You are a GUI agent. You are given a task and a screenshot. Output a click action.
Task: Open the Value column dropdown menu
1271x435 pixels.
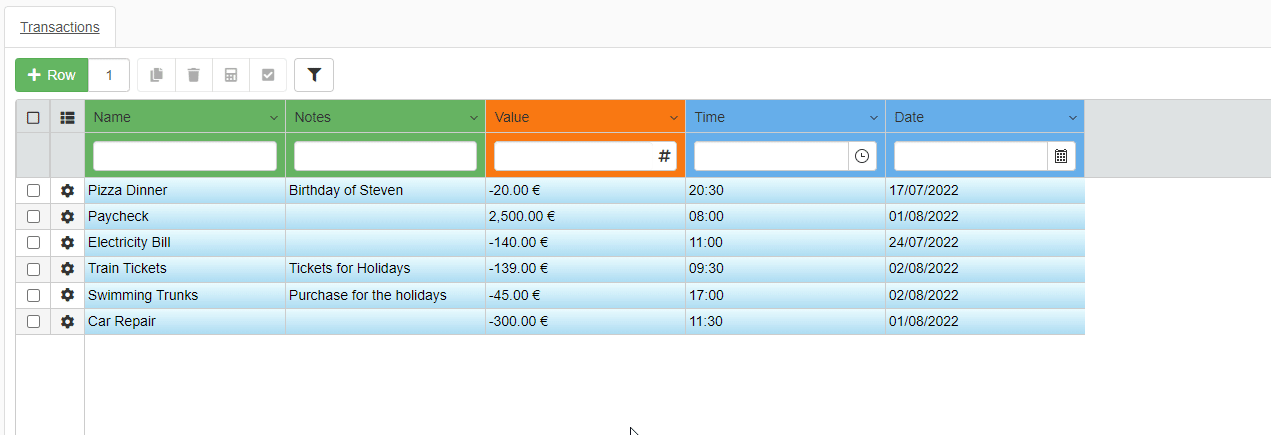674,118
